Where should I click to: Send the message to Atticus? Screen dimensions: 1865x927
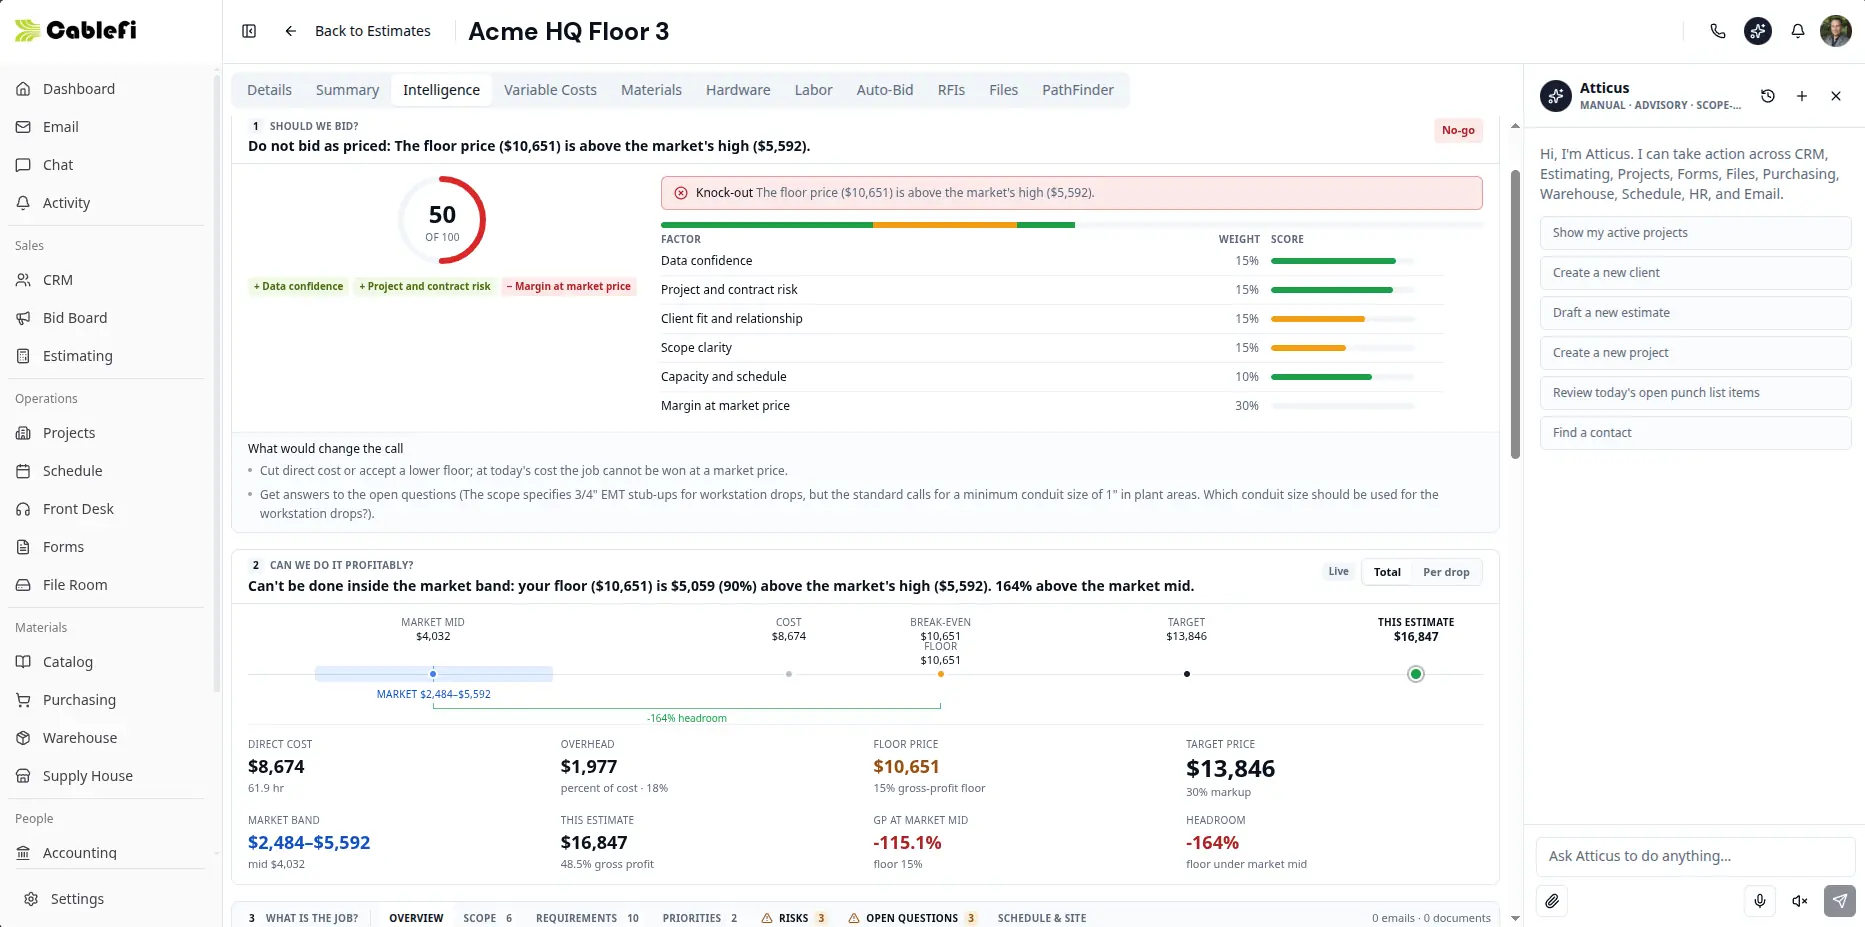tap(1840, 901)
